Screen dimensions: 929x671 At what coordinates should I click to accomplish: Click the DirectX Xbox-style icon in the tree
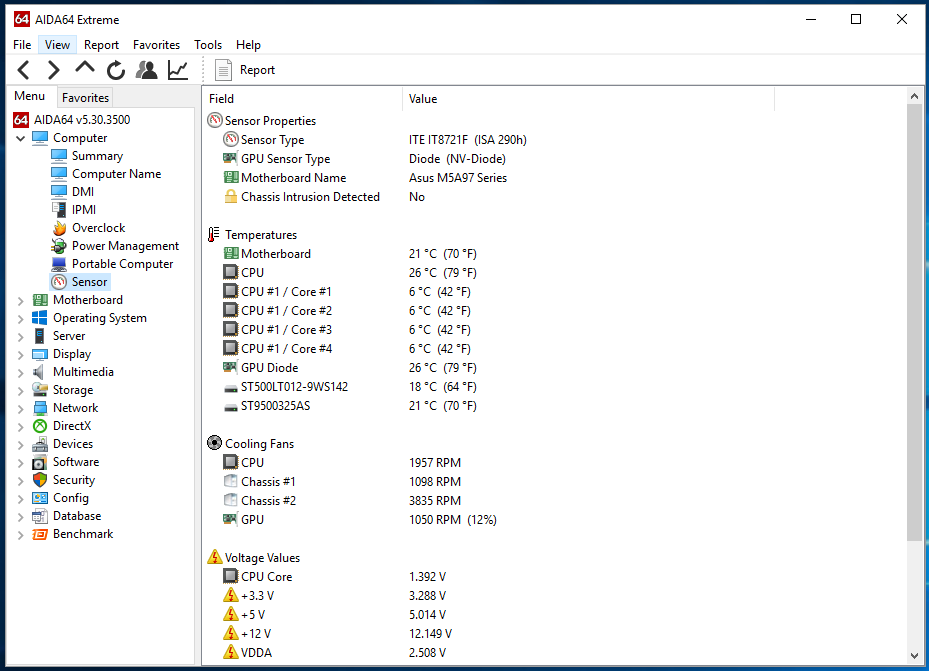(x=40, y=426)
